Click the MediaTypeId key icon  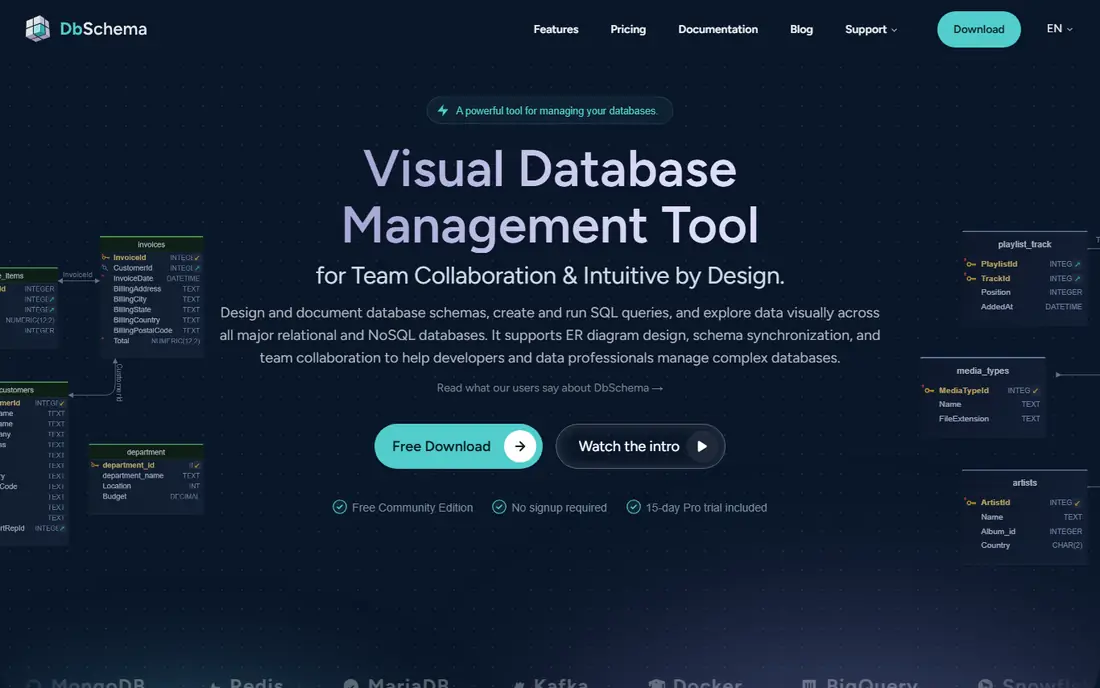point(929,391)
